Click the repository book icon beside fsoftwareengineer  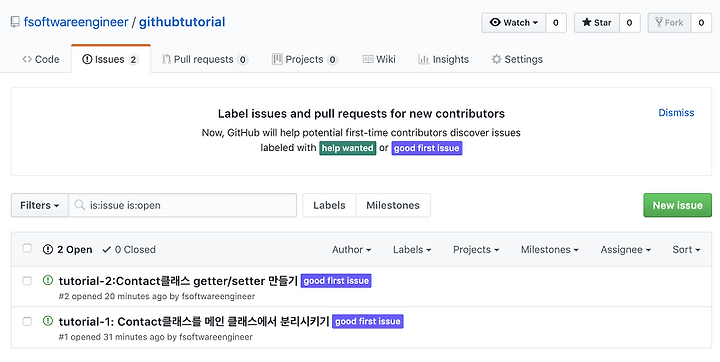pos(15,22)
